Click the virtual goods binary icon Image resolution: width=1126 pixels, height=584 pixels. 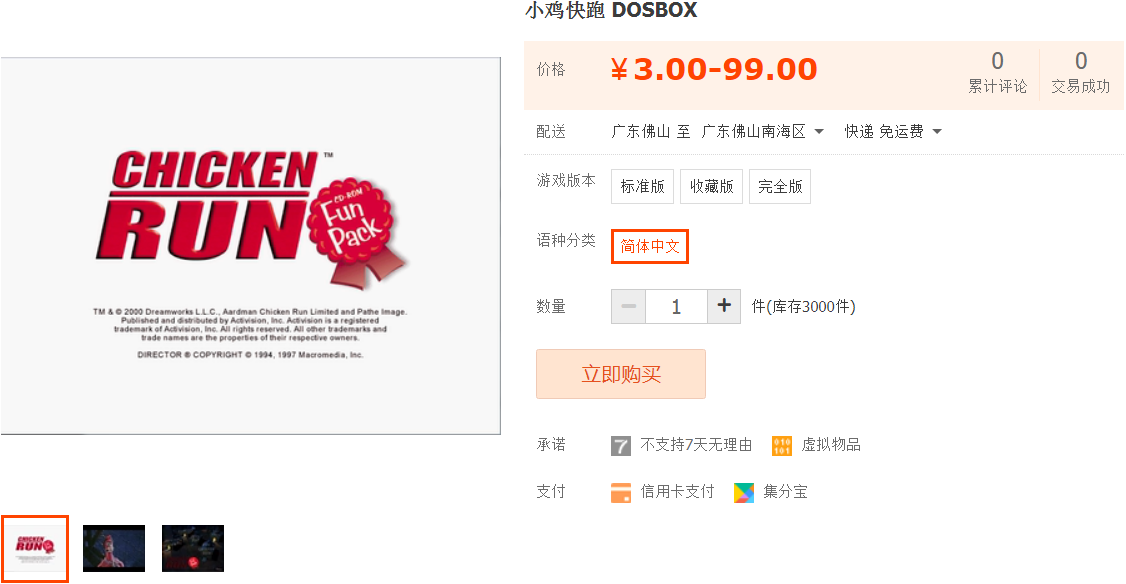tap(781, 445)
